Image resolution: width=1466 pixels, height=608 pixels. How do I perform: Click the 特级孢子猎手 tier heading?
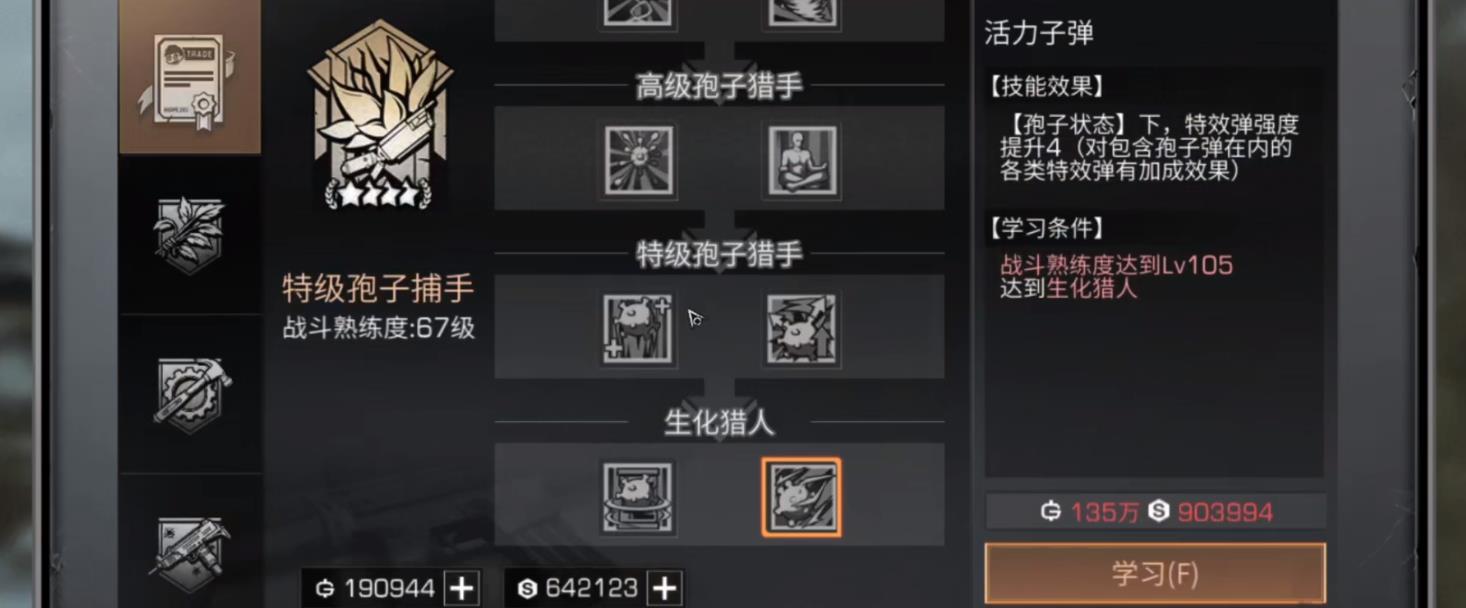[719, 254]
